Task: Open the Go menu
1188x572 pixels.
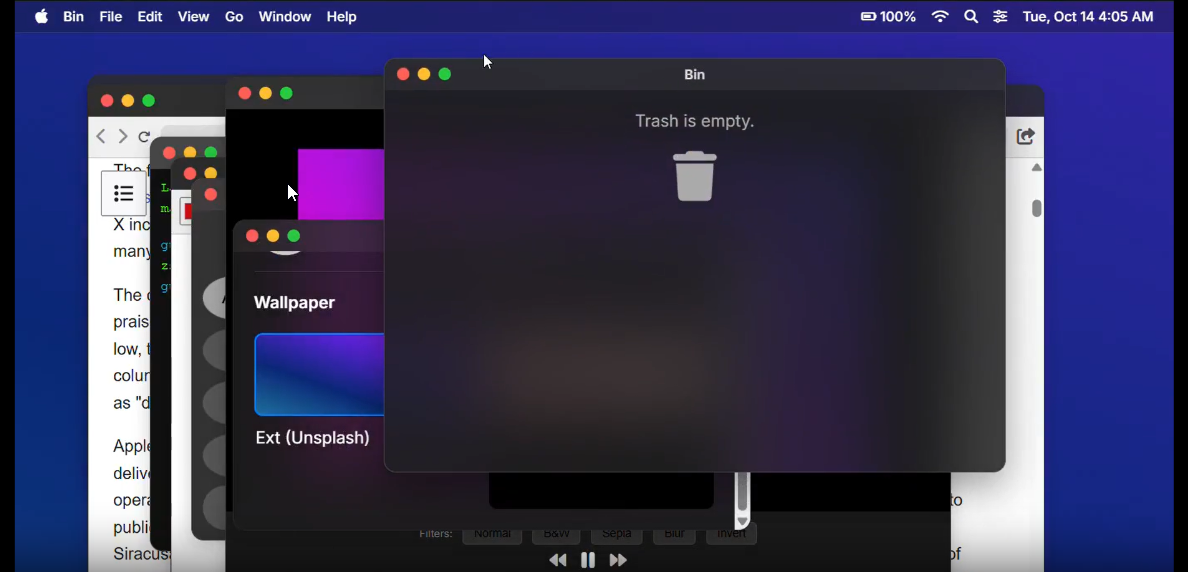Action: [234, 17]
